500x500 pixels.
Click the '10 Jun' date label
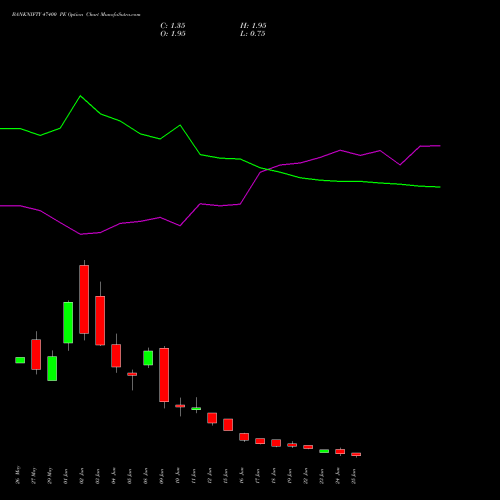(x=178, y=476)
